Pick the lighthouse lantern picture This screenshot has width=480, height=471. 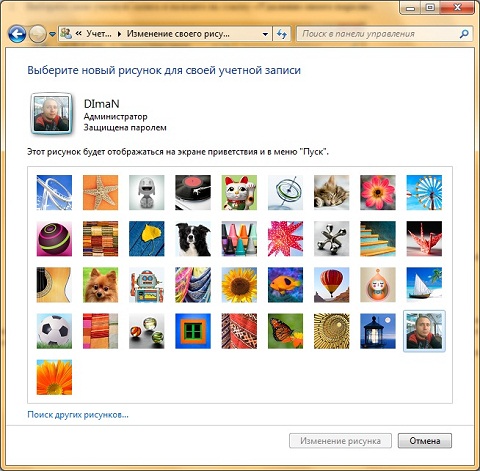click(378, 331)
